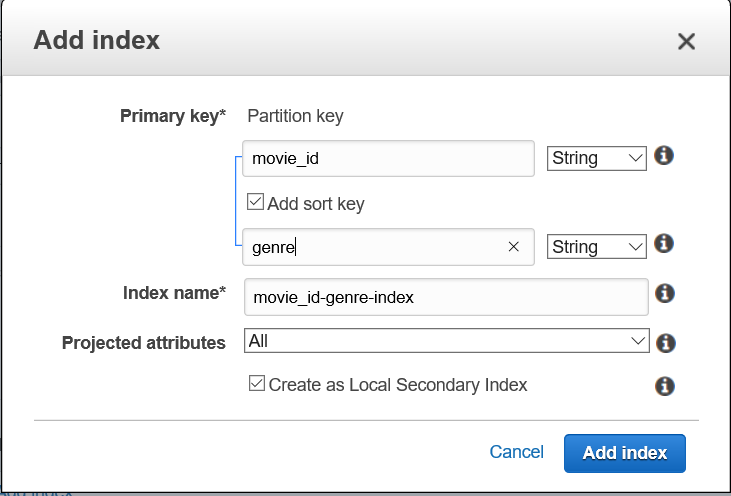Focus the movie_id partition key field
731x496 pixels.
point(390,158)
